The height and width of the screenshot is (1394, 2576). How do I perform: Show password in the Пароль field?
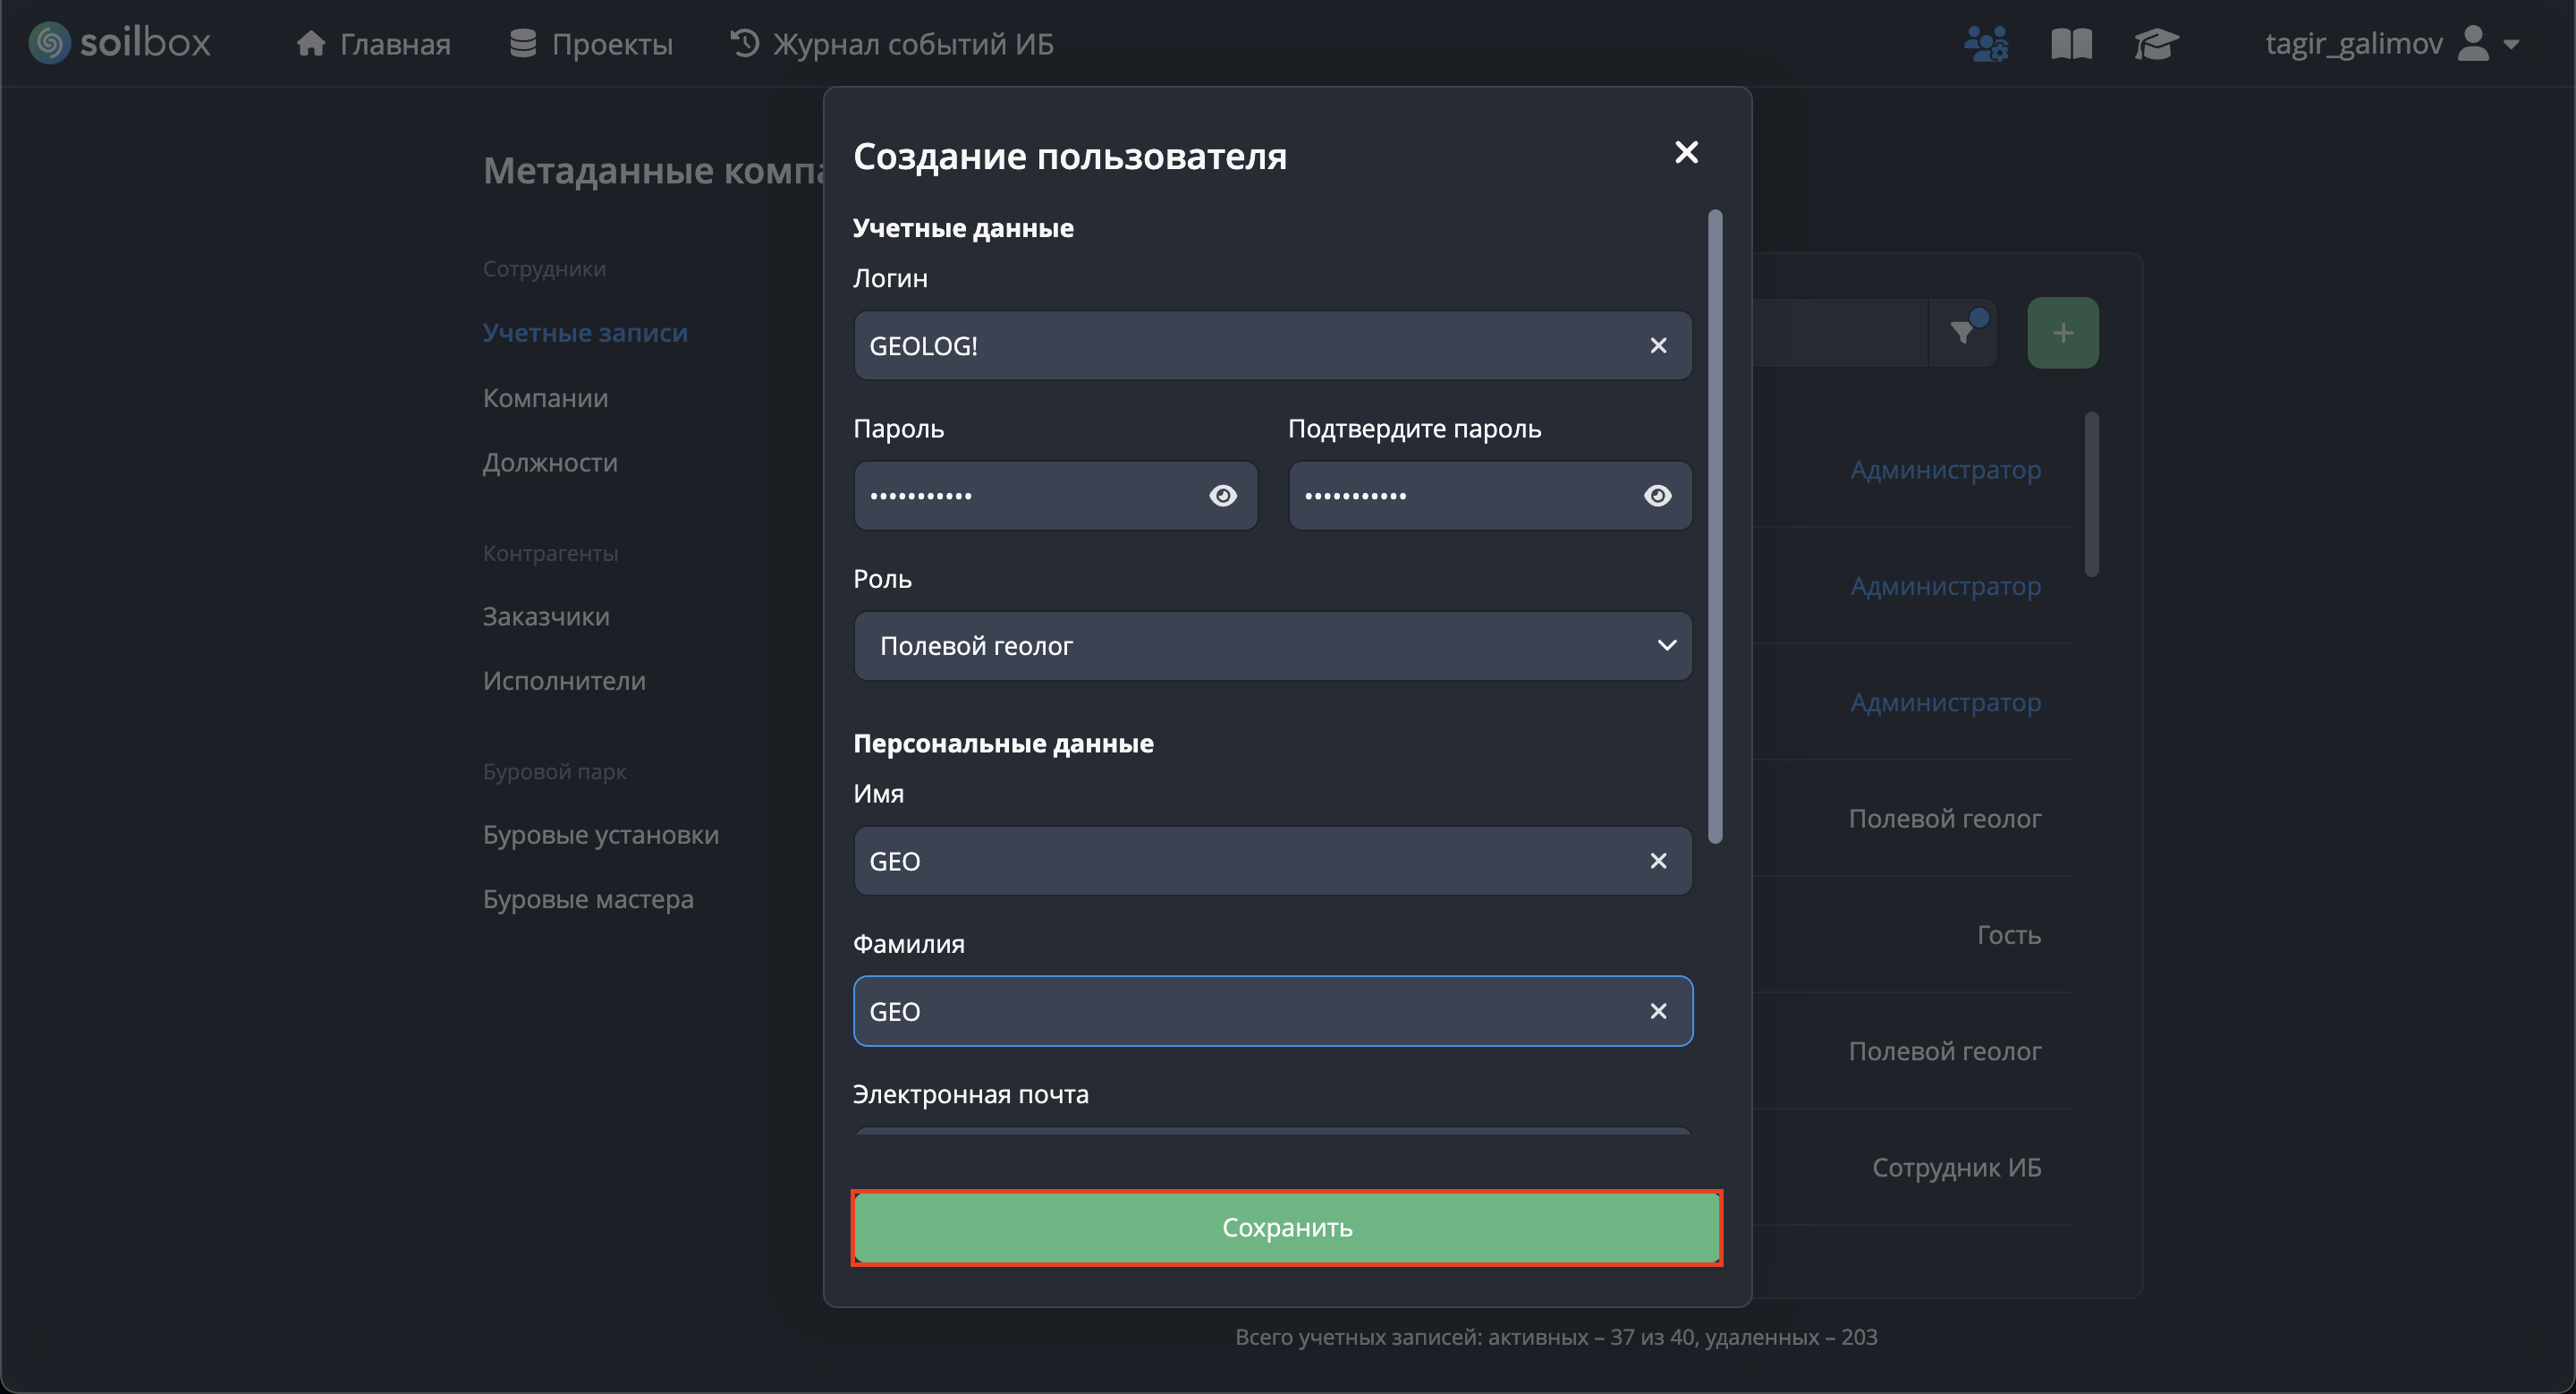[1222, 496]
